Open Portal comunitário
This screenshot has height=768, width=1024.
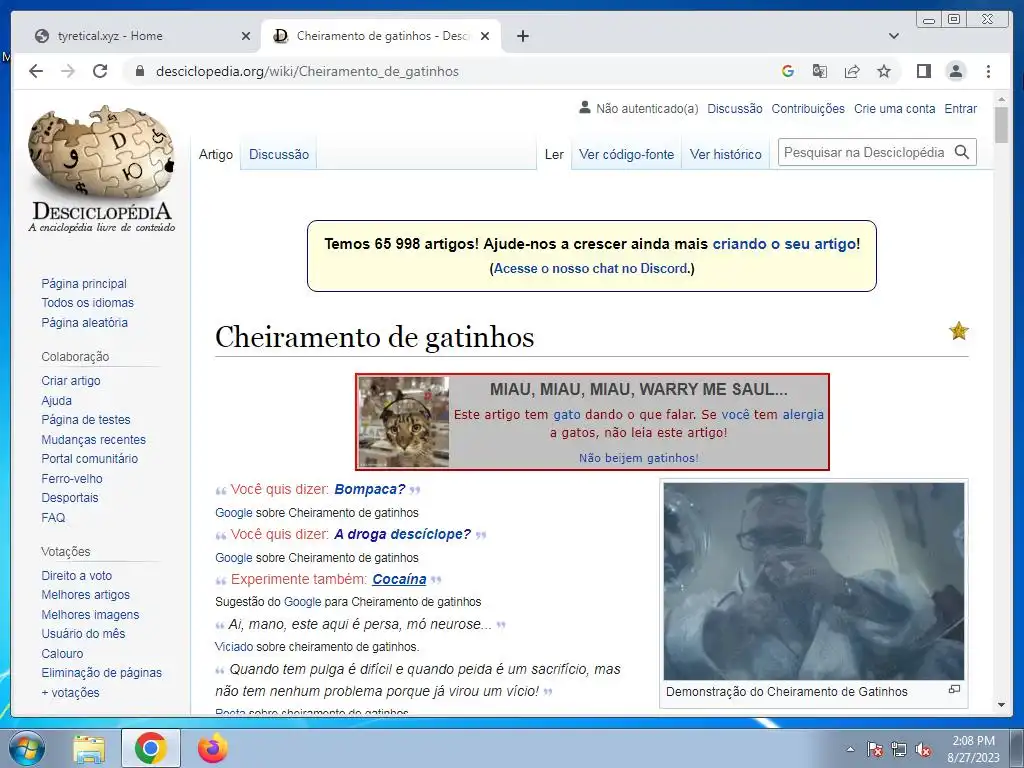tap(89, 458)
